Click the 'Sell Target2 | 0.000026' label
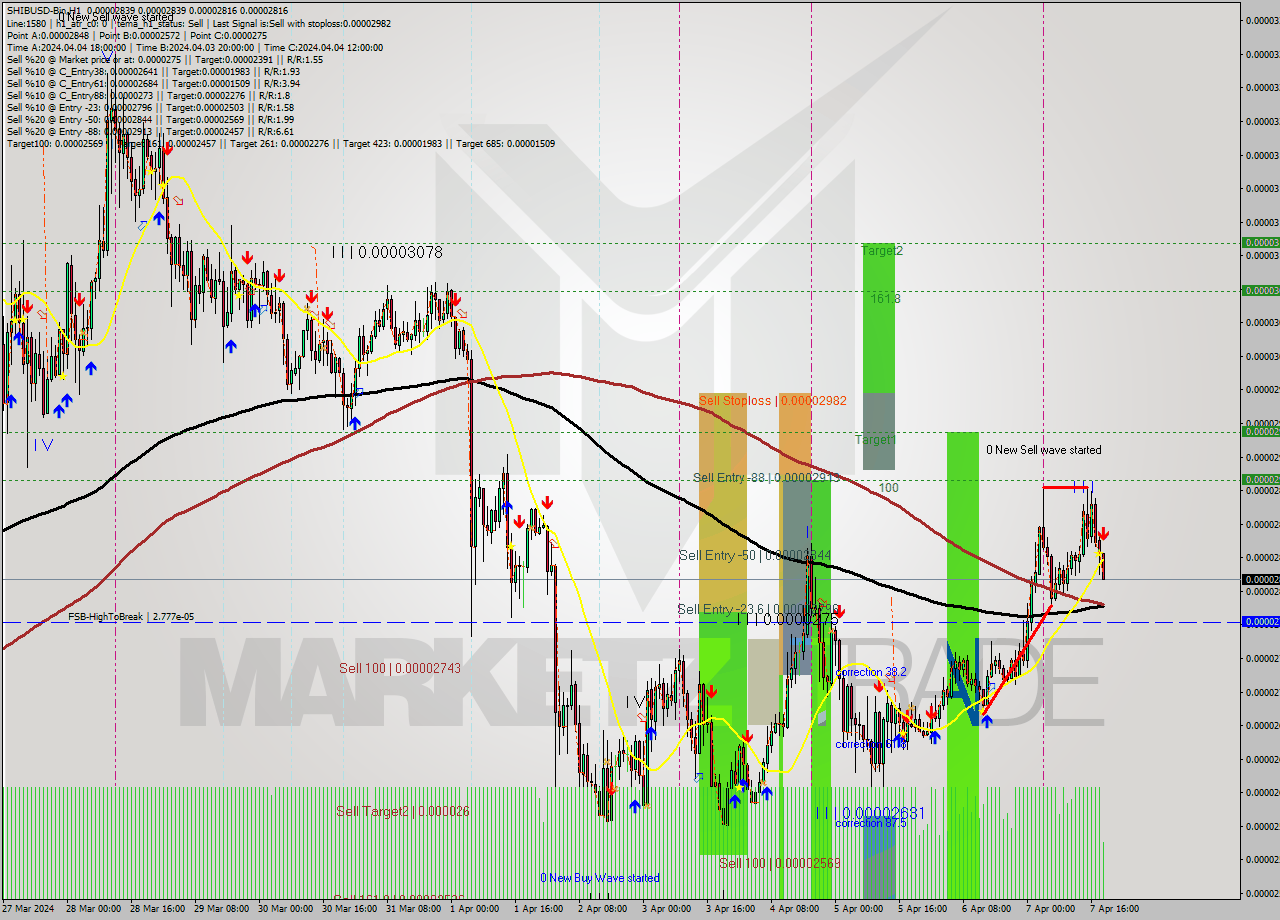Viewport: 1280px width, 920px height. (x=403, y=811)
